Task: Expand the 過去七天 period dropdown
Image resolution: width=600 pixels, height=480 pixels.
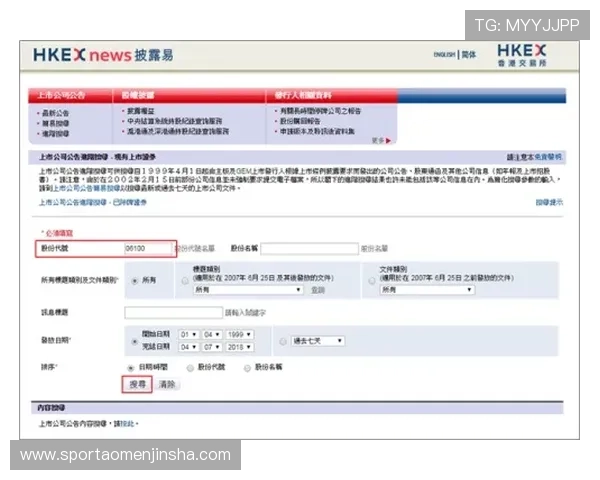Action: pos(318,341)
